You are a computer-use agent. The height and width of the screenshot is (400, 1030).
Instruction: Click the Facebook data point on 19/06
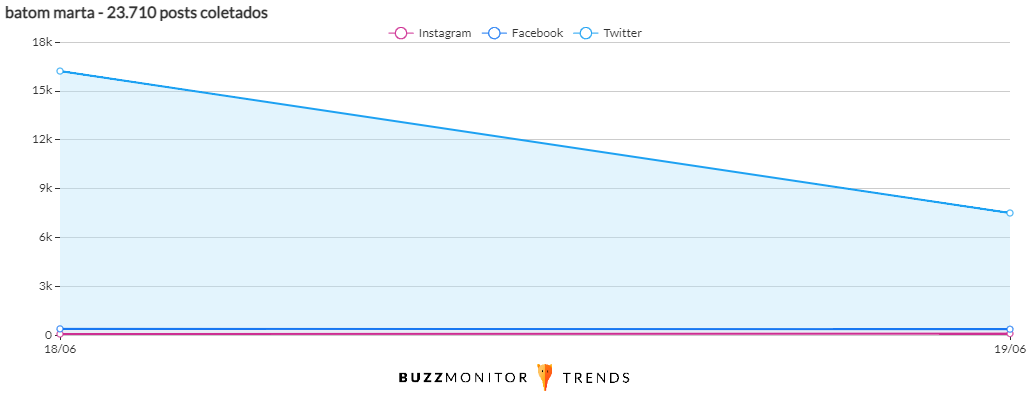coord(1010,329)
